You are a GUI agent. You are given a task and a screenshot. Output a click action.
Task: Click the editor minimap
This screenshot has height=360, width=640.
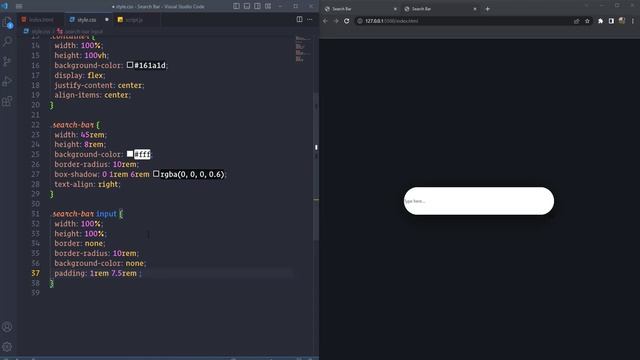303,49
